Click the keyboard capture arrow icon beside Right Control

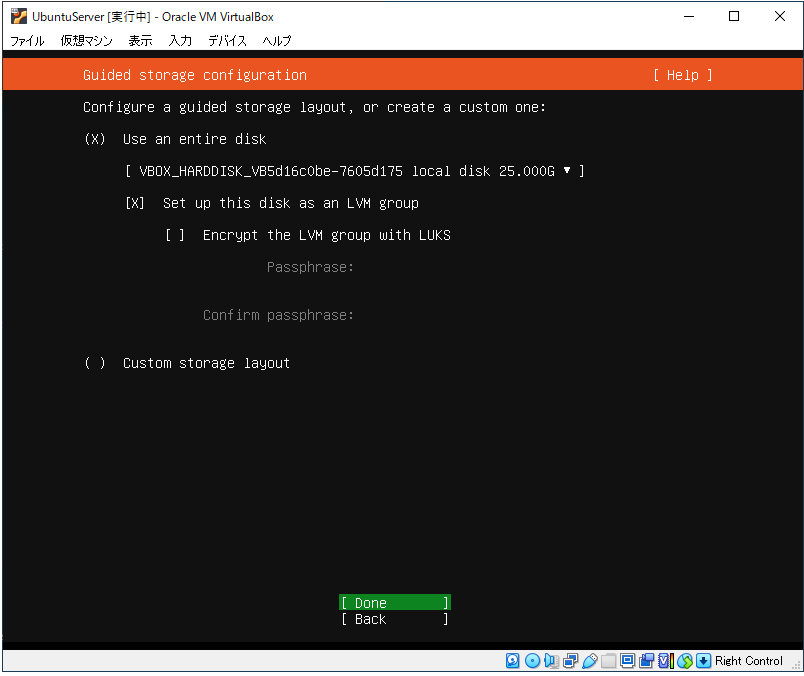pos(704,661)
